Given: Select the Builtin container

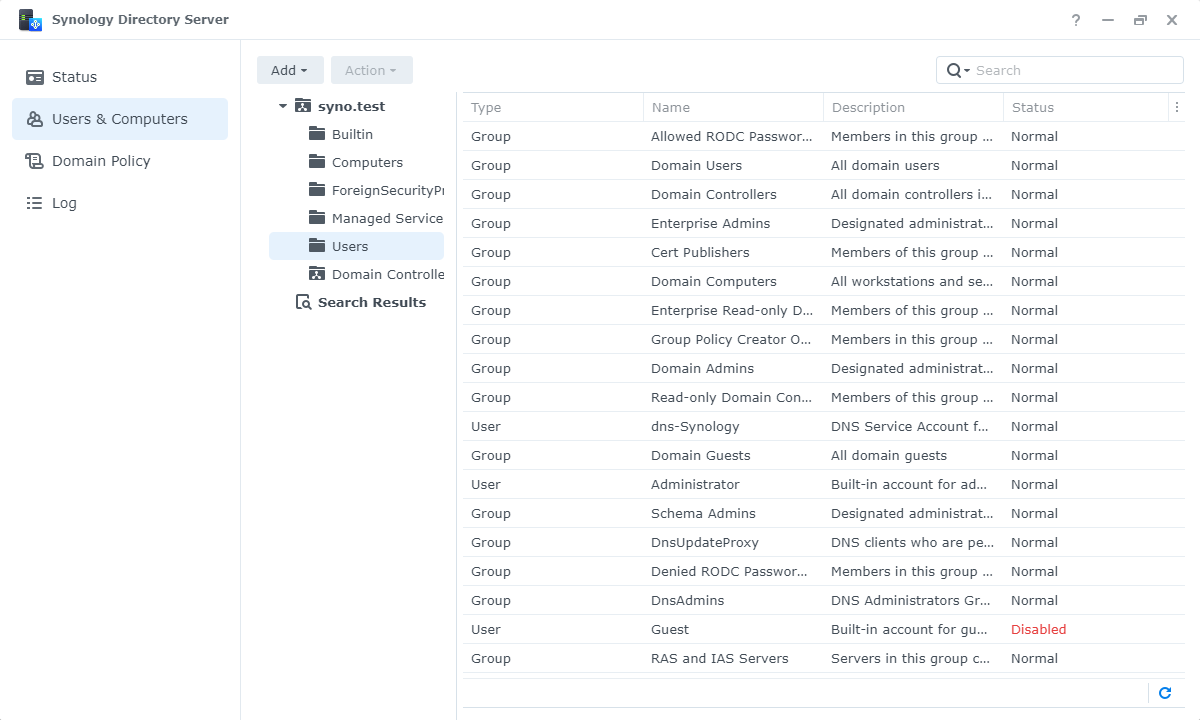Looking at the screenshot, I should [350, 133].
